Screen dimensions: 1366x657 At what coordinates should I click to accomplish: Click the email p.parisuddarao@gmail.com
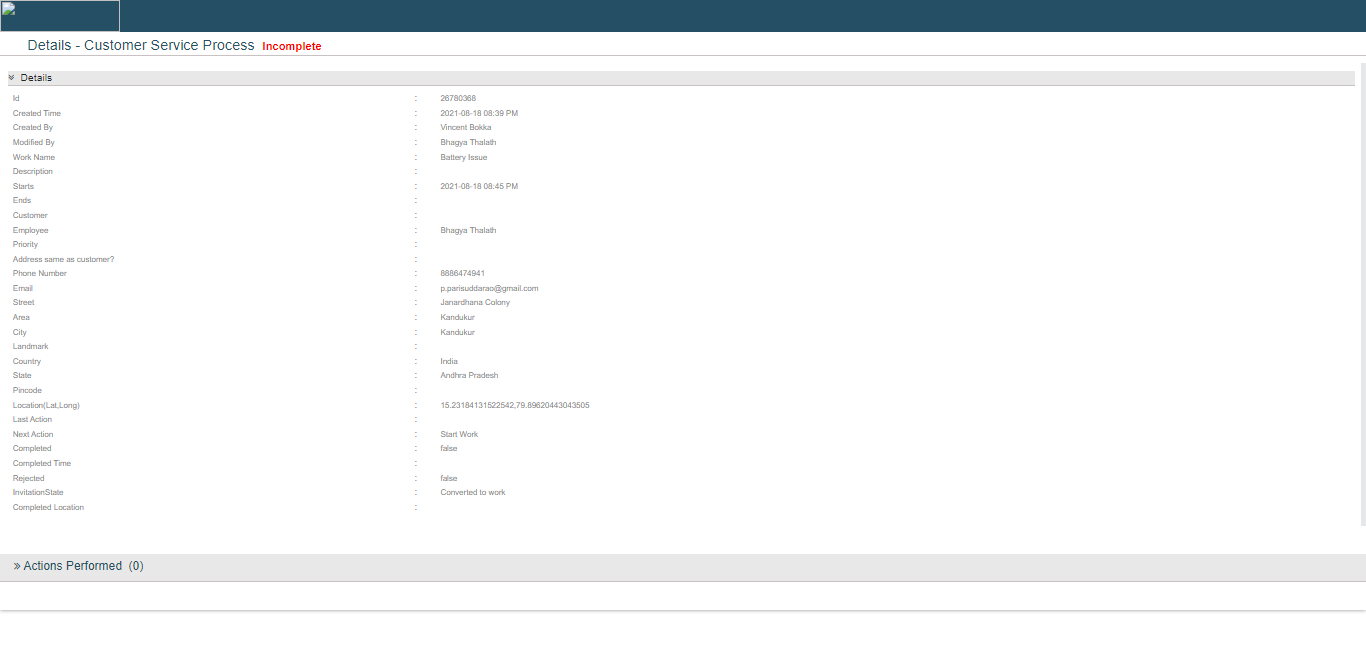pos(489,288)
